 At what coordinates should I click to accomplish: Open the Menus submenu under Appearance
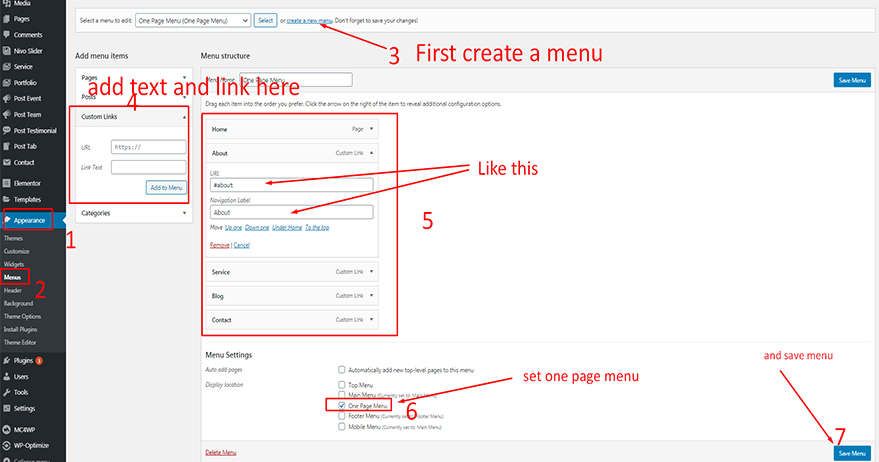tap(13, 277)
